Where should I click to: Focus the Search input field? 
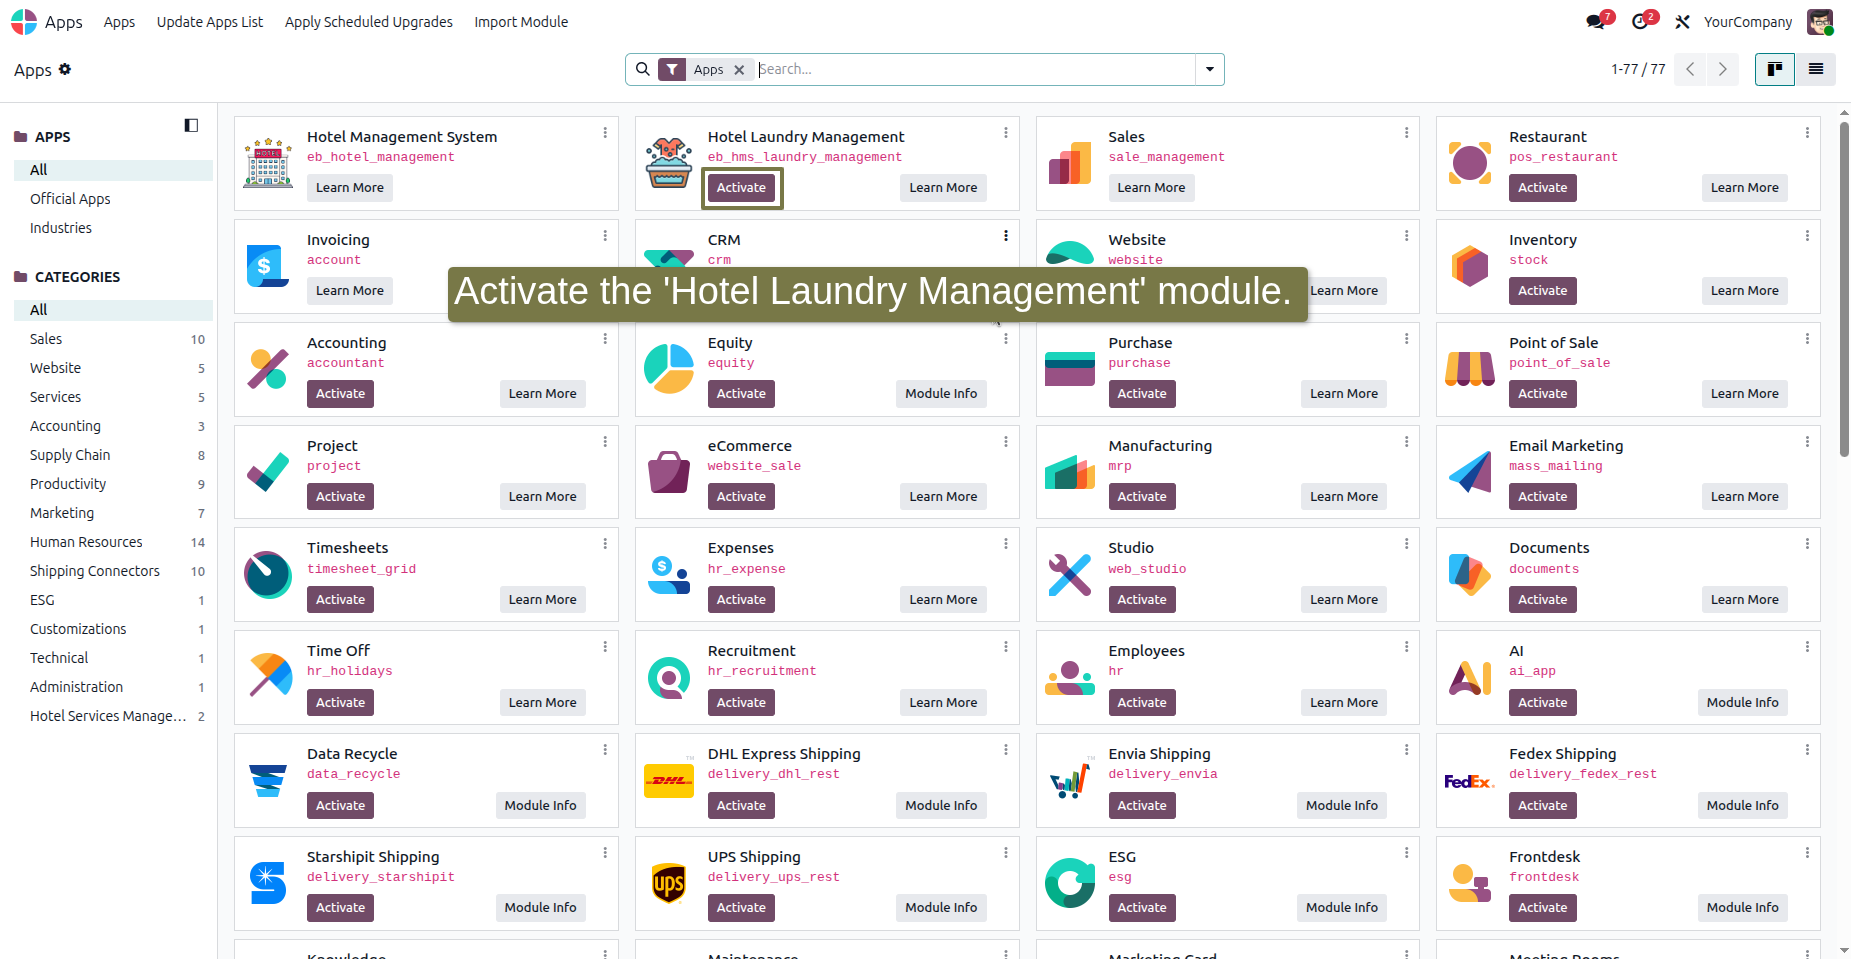[x=974, y=69]
